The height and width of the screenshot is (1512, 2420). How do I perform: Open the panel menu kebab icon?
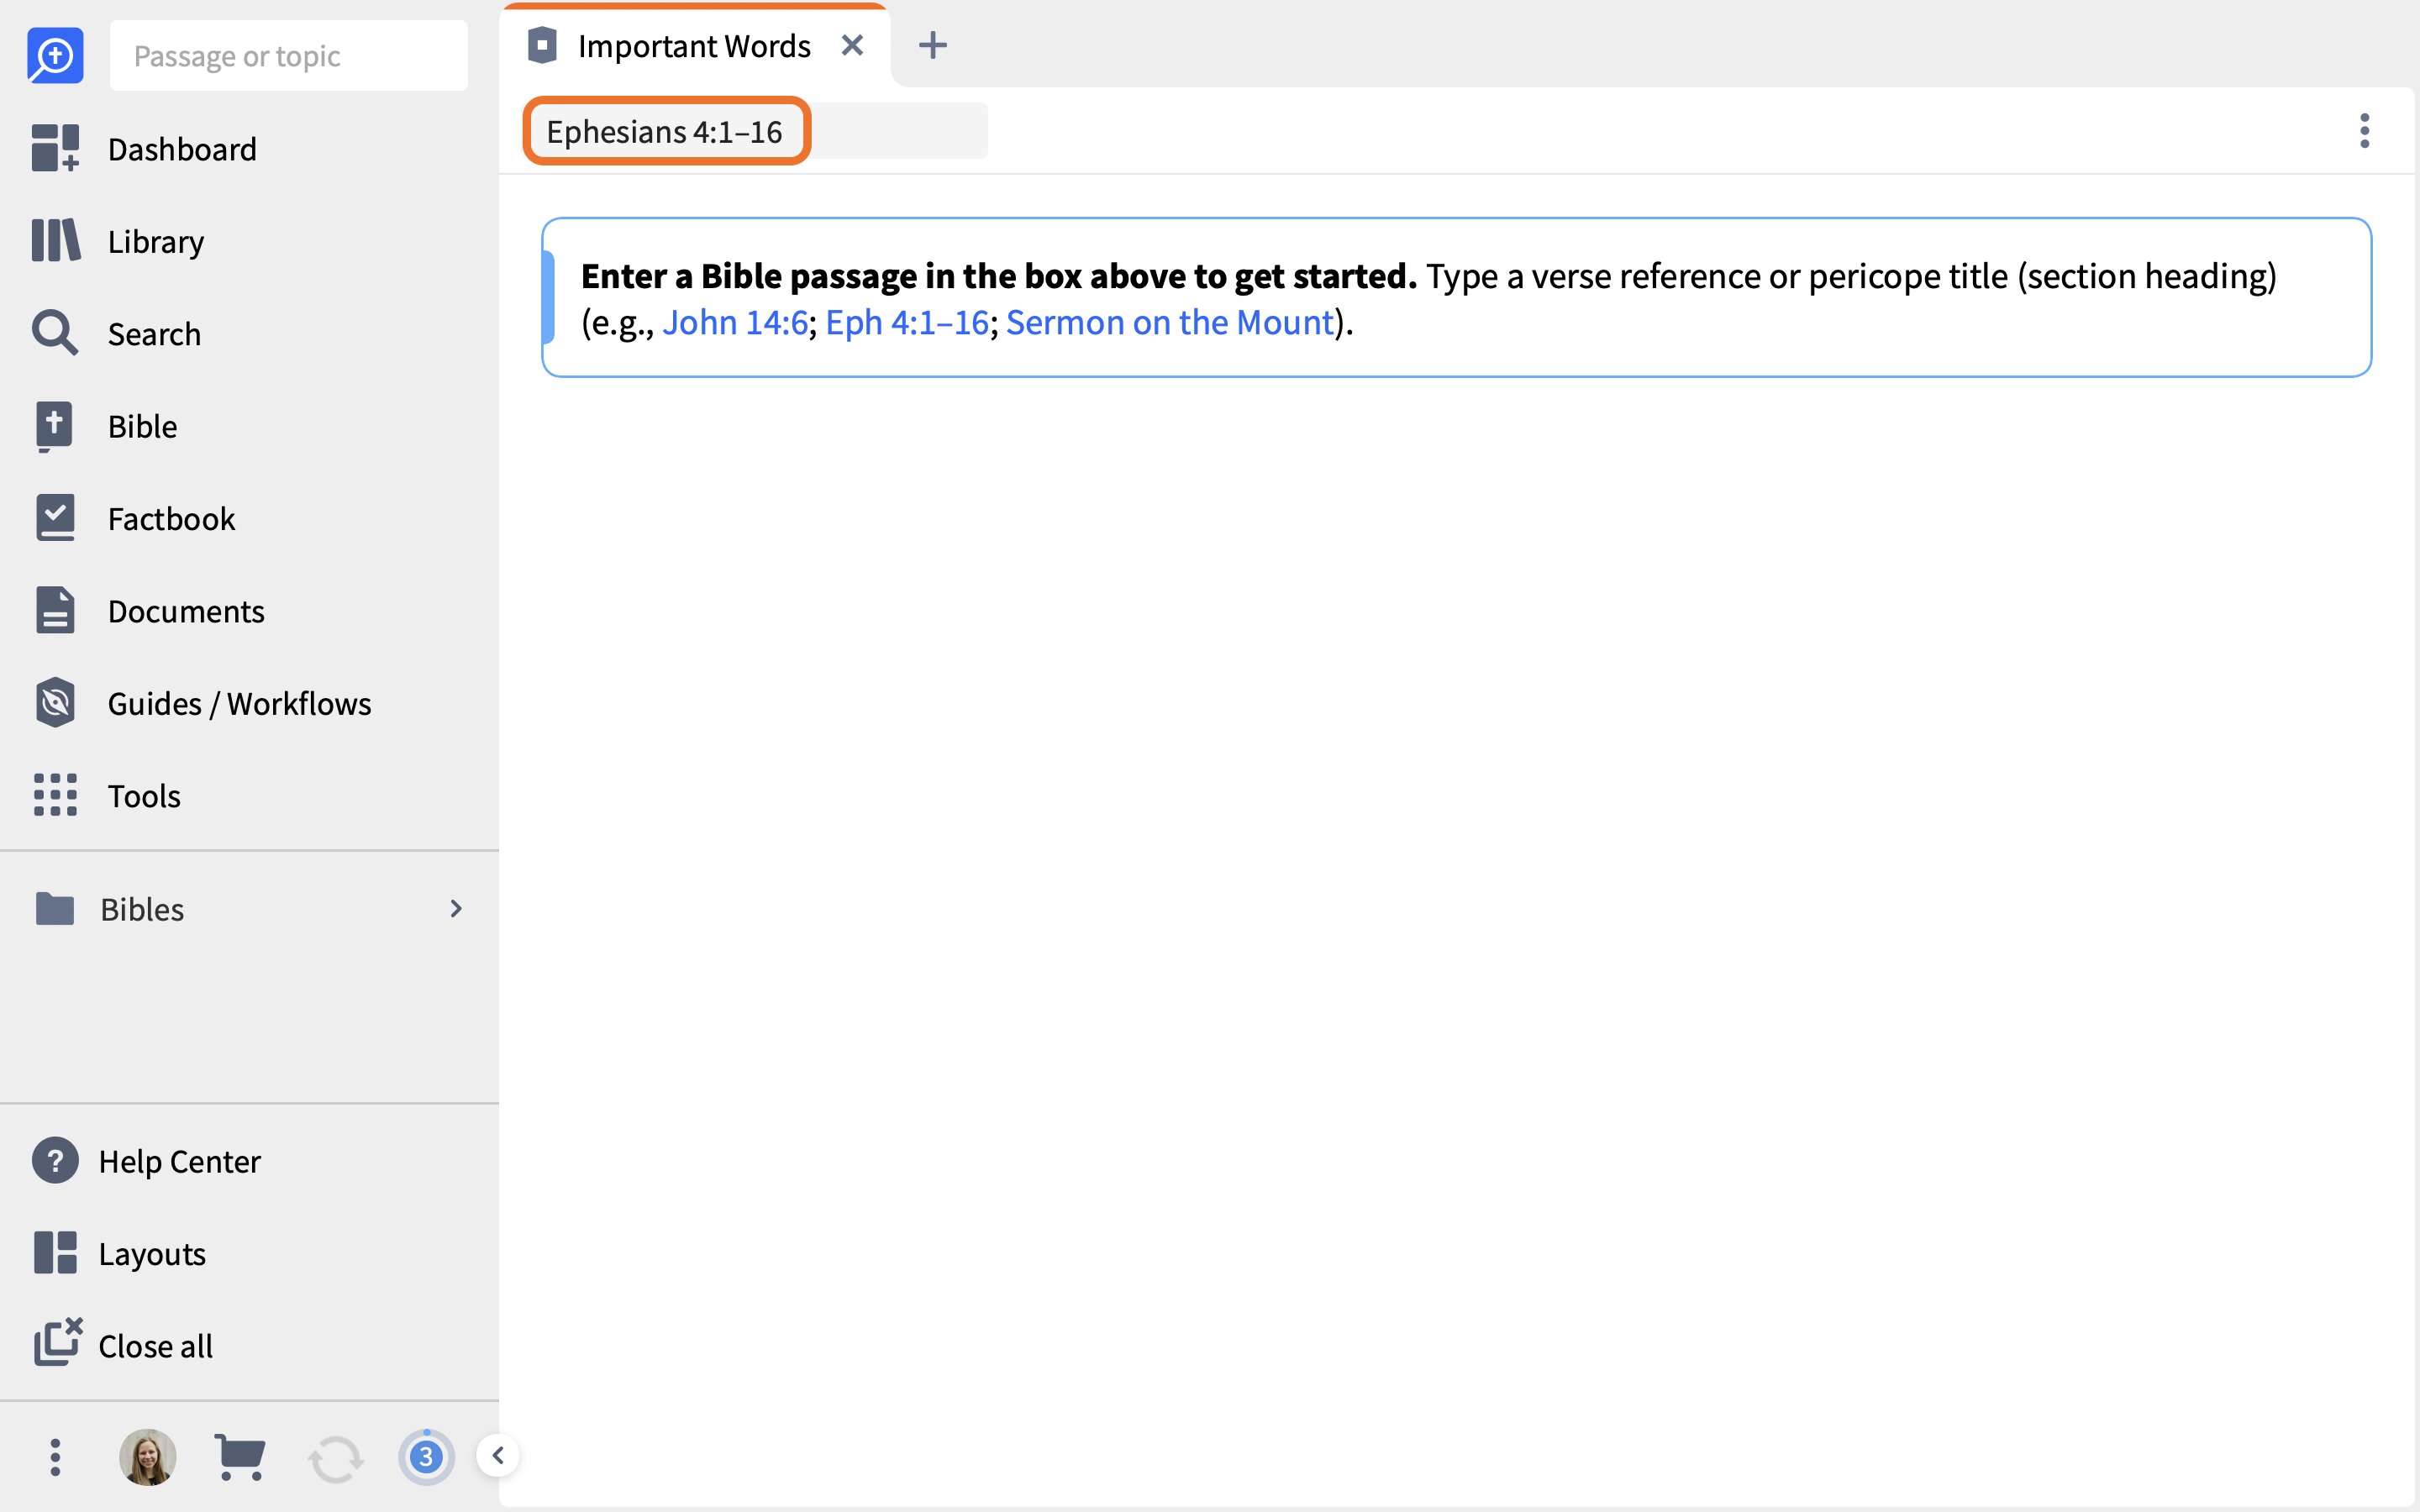[x=2364, y=131]
